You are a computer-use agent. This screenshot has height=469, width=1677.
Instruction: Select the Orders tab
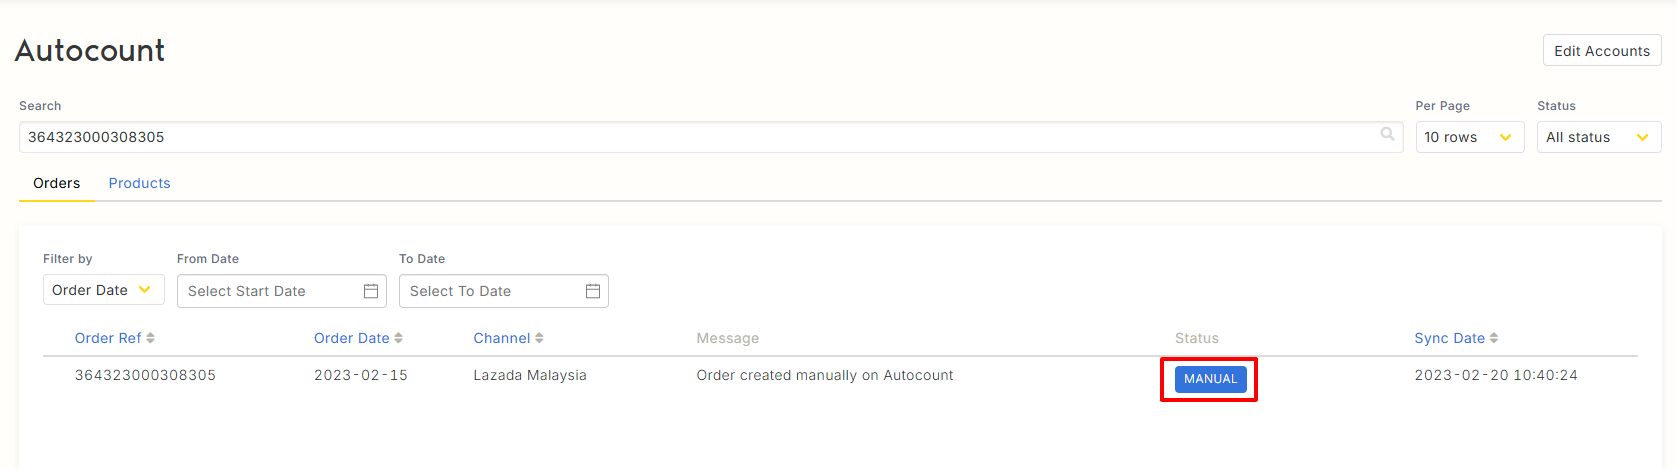click(x=56, y=183)
